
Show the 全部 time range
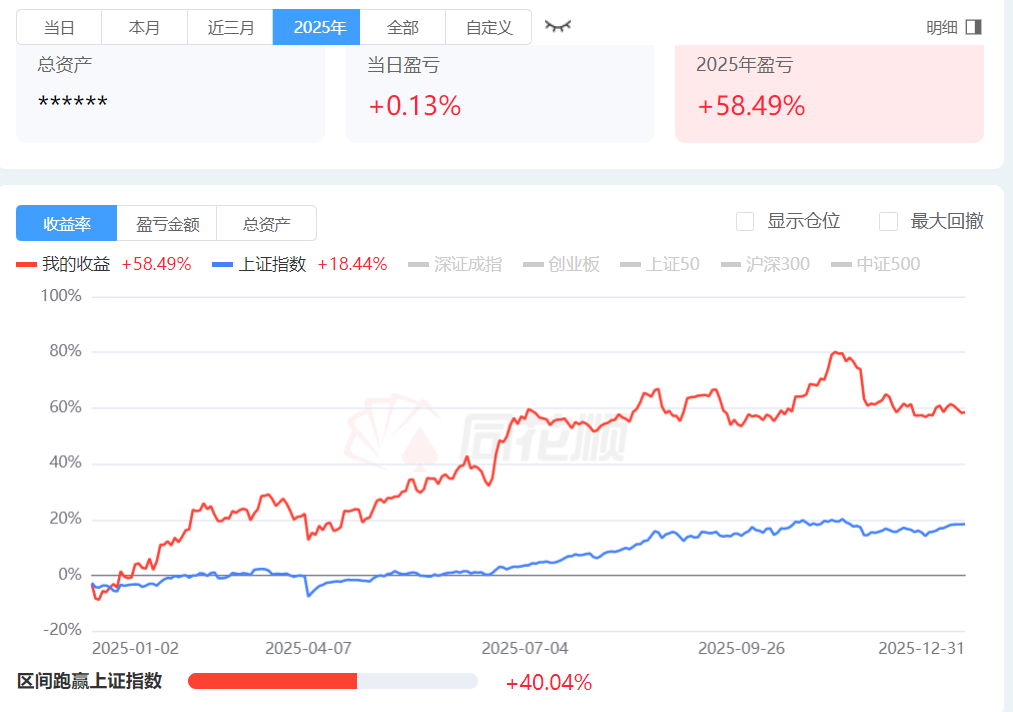tap(402, 27)
